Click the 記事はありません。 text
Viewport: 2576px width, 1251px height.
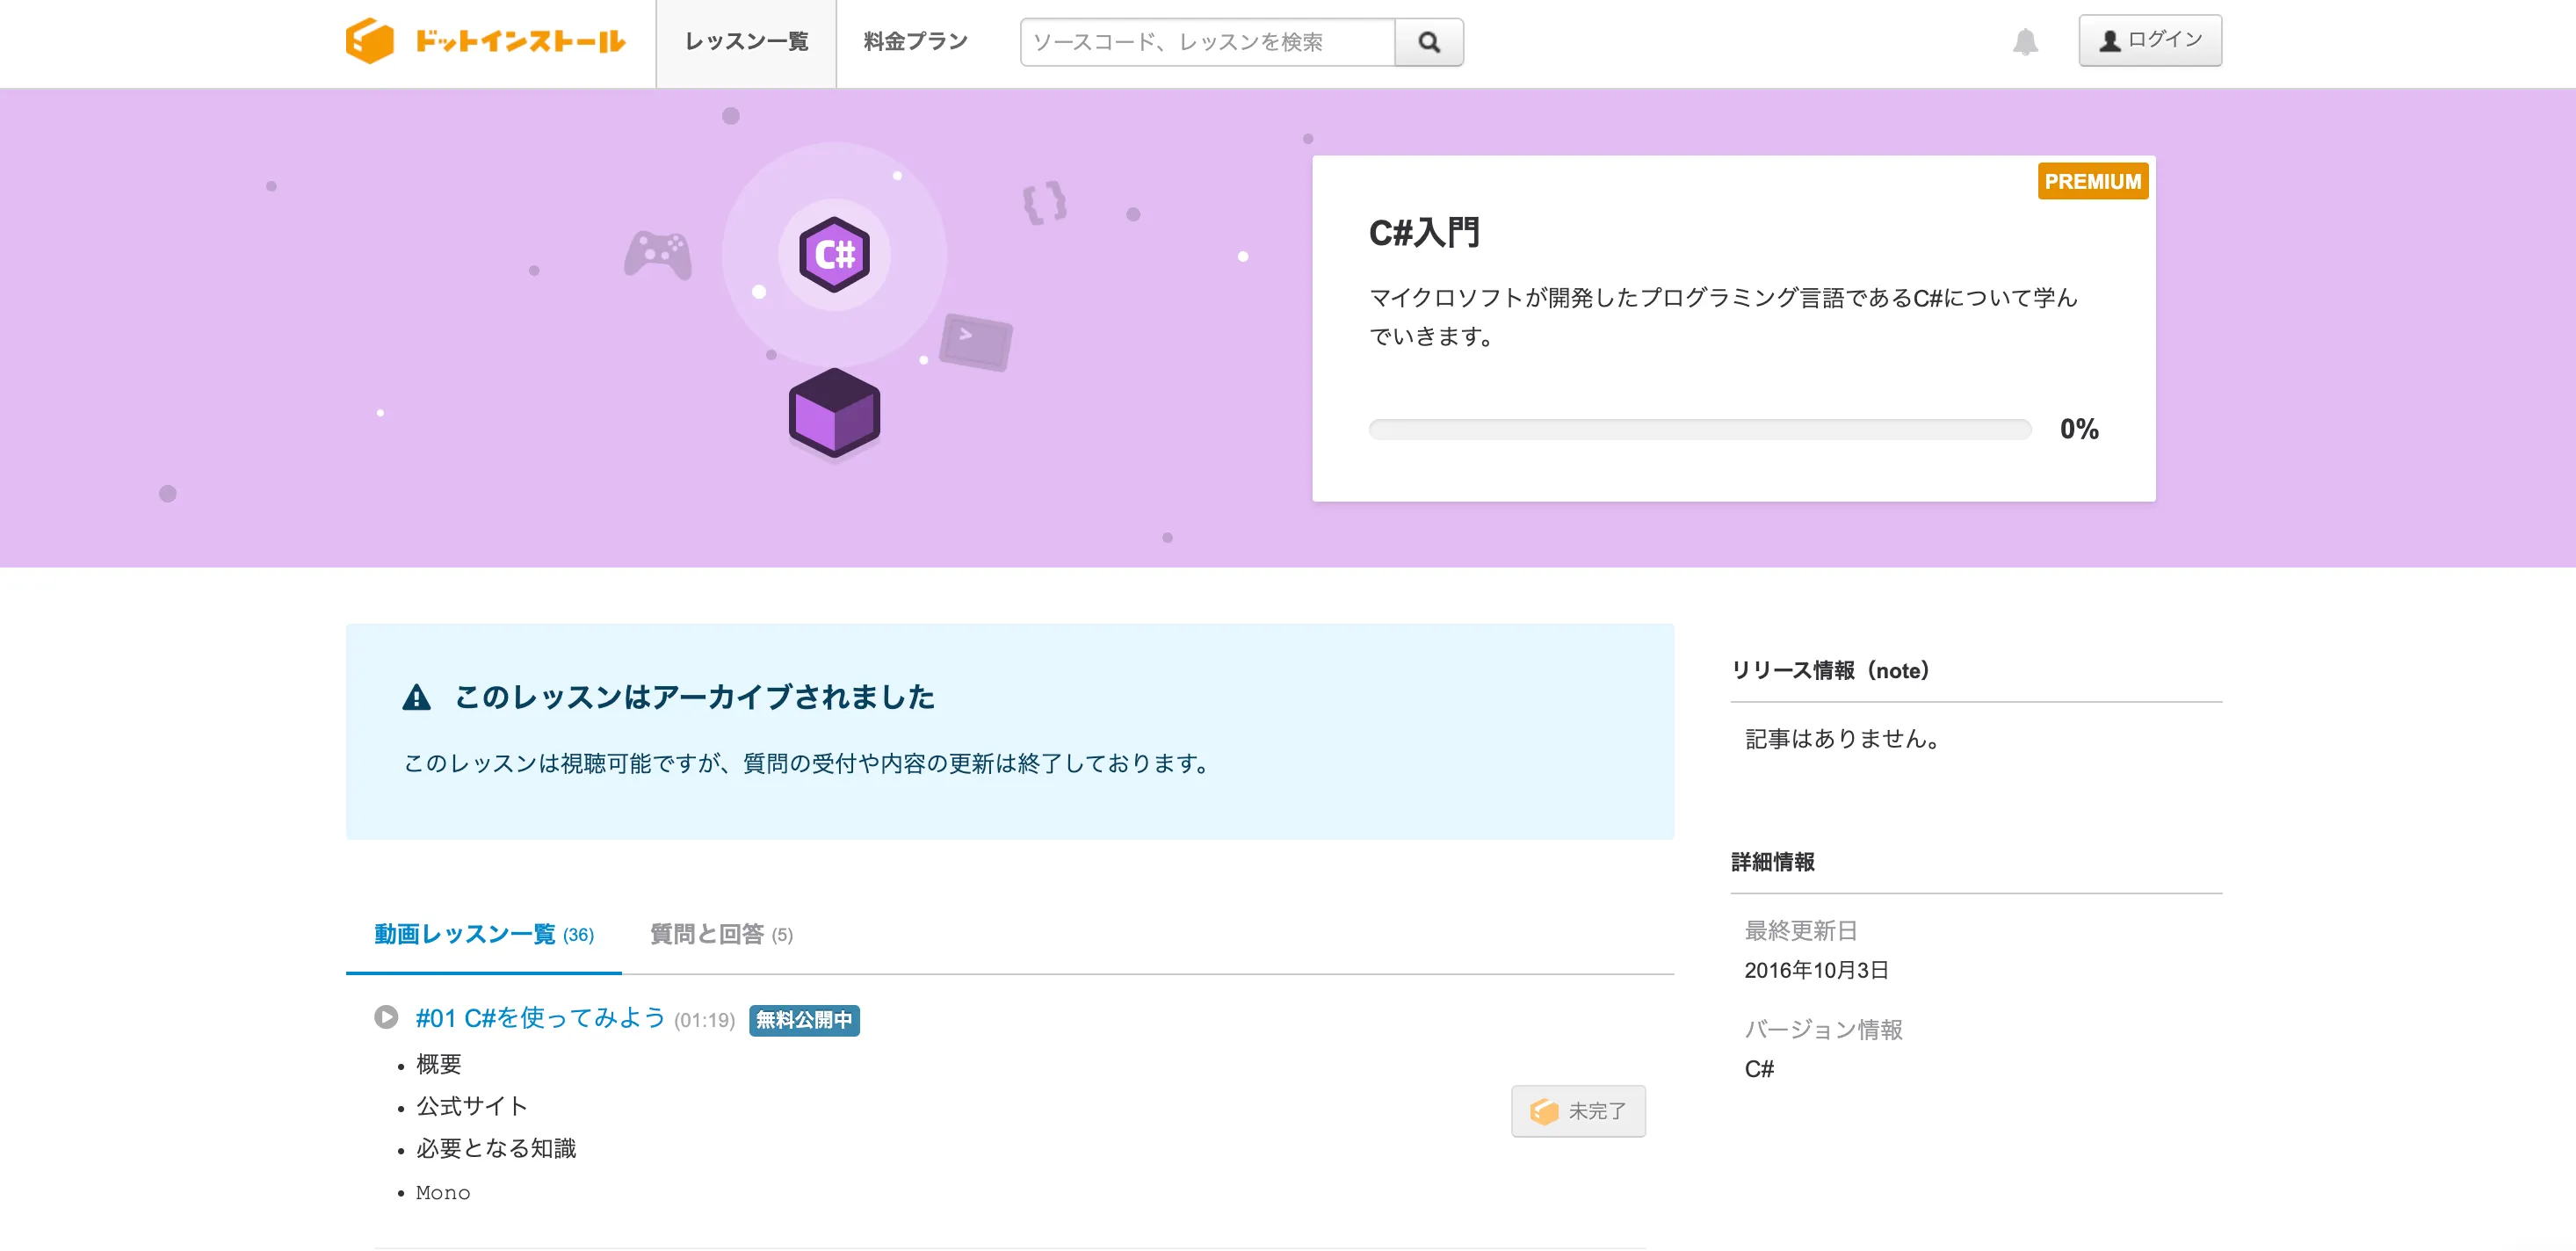coord(1842,739)
